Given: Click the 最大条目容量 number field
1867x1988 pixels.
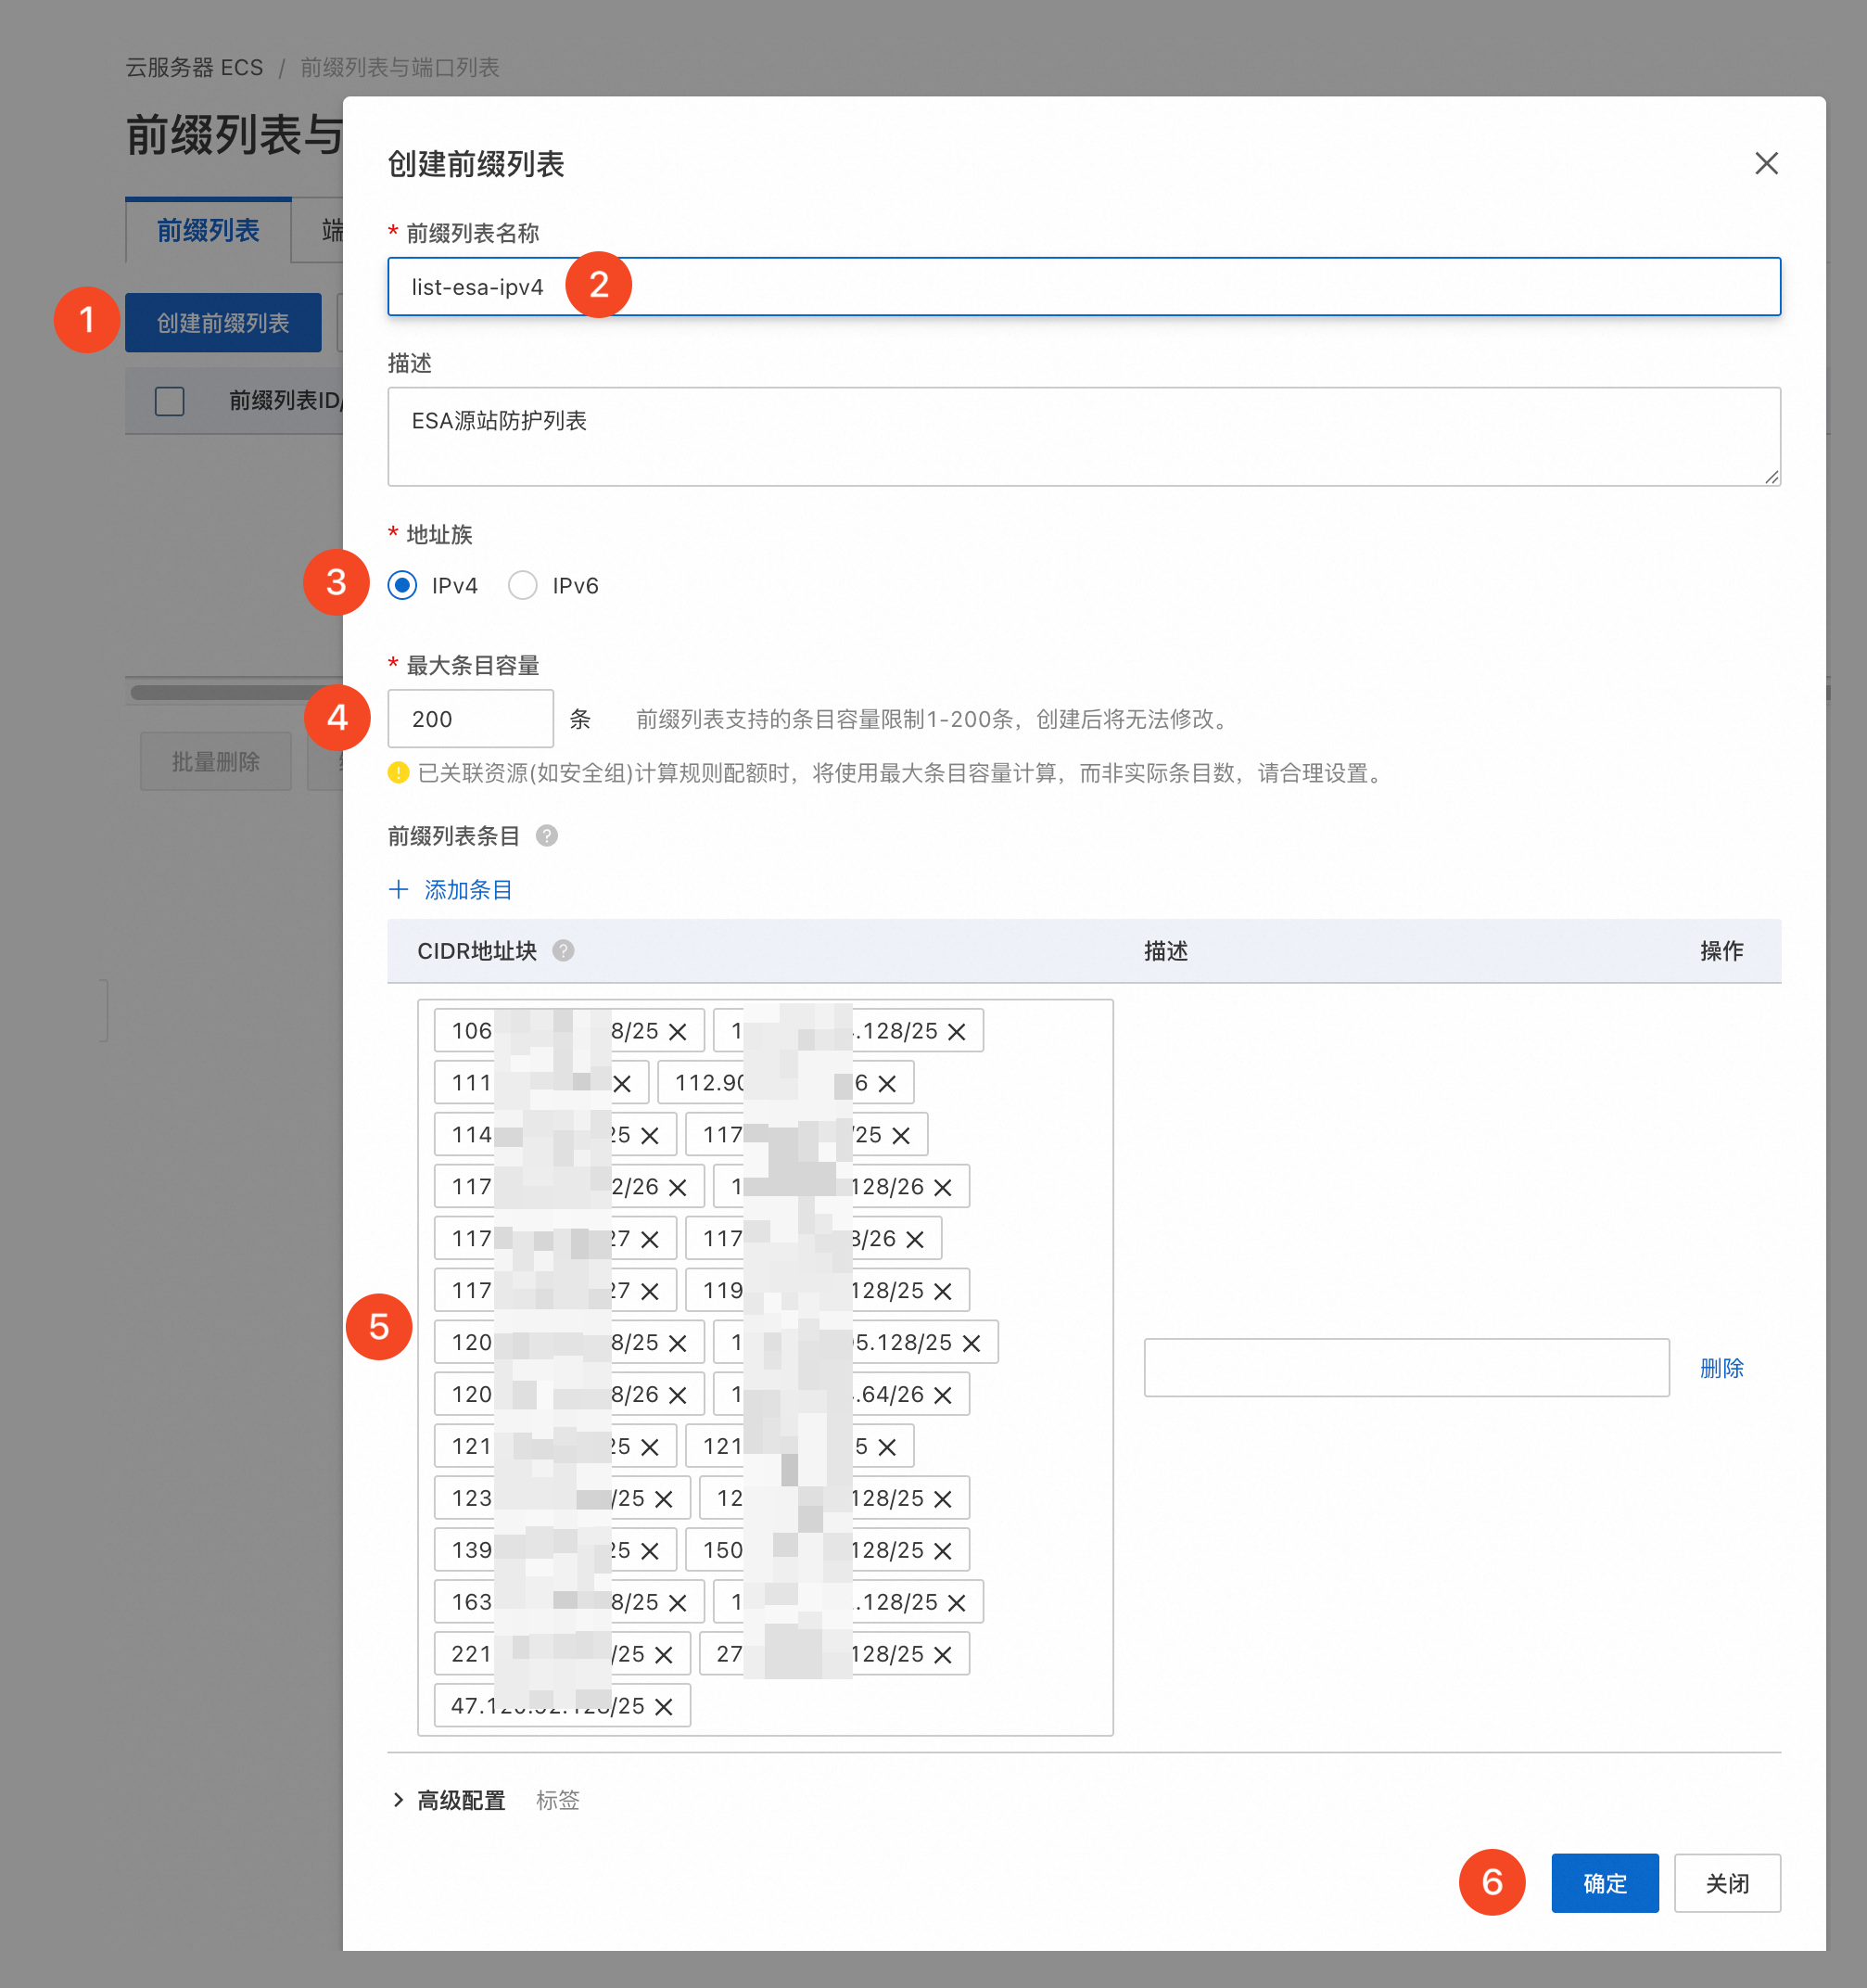Looking at the screenshot, I should pos(470,718).
